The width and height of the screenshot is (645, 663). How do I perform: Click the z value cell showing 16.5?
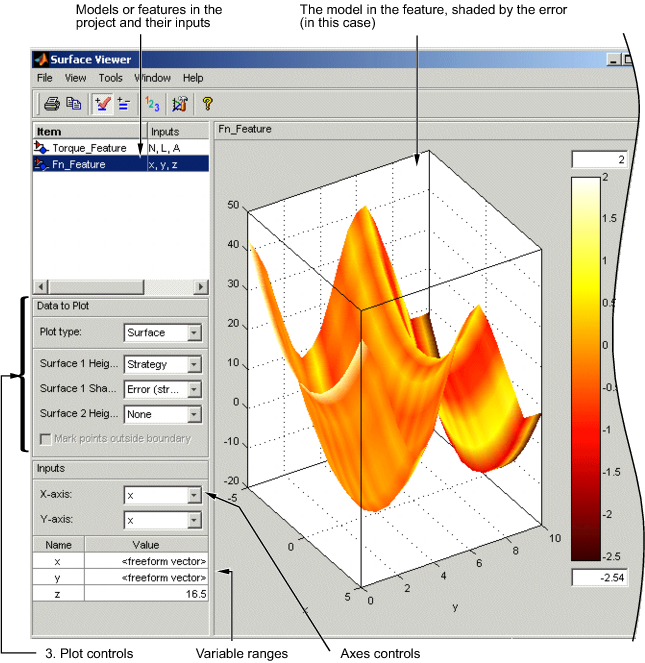[146, 594]
